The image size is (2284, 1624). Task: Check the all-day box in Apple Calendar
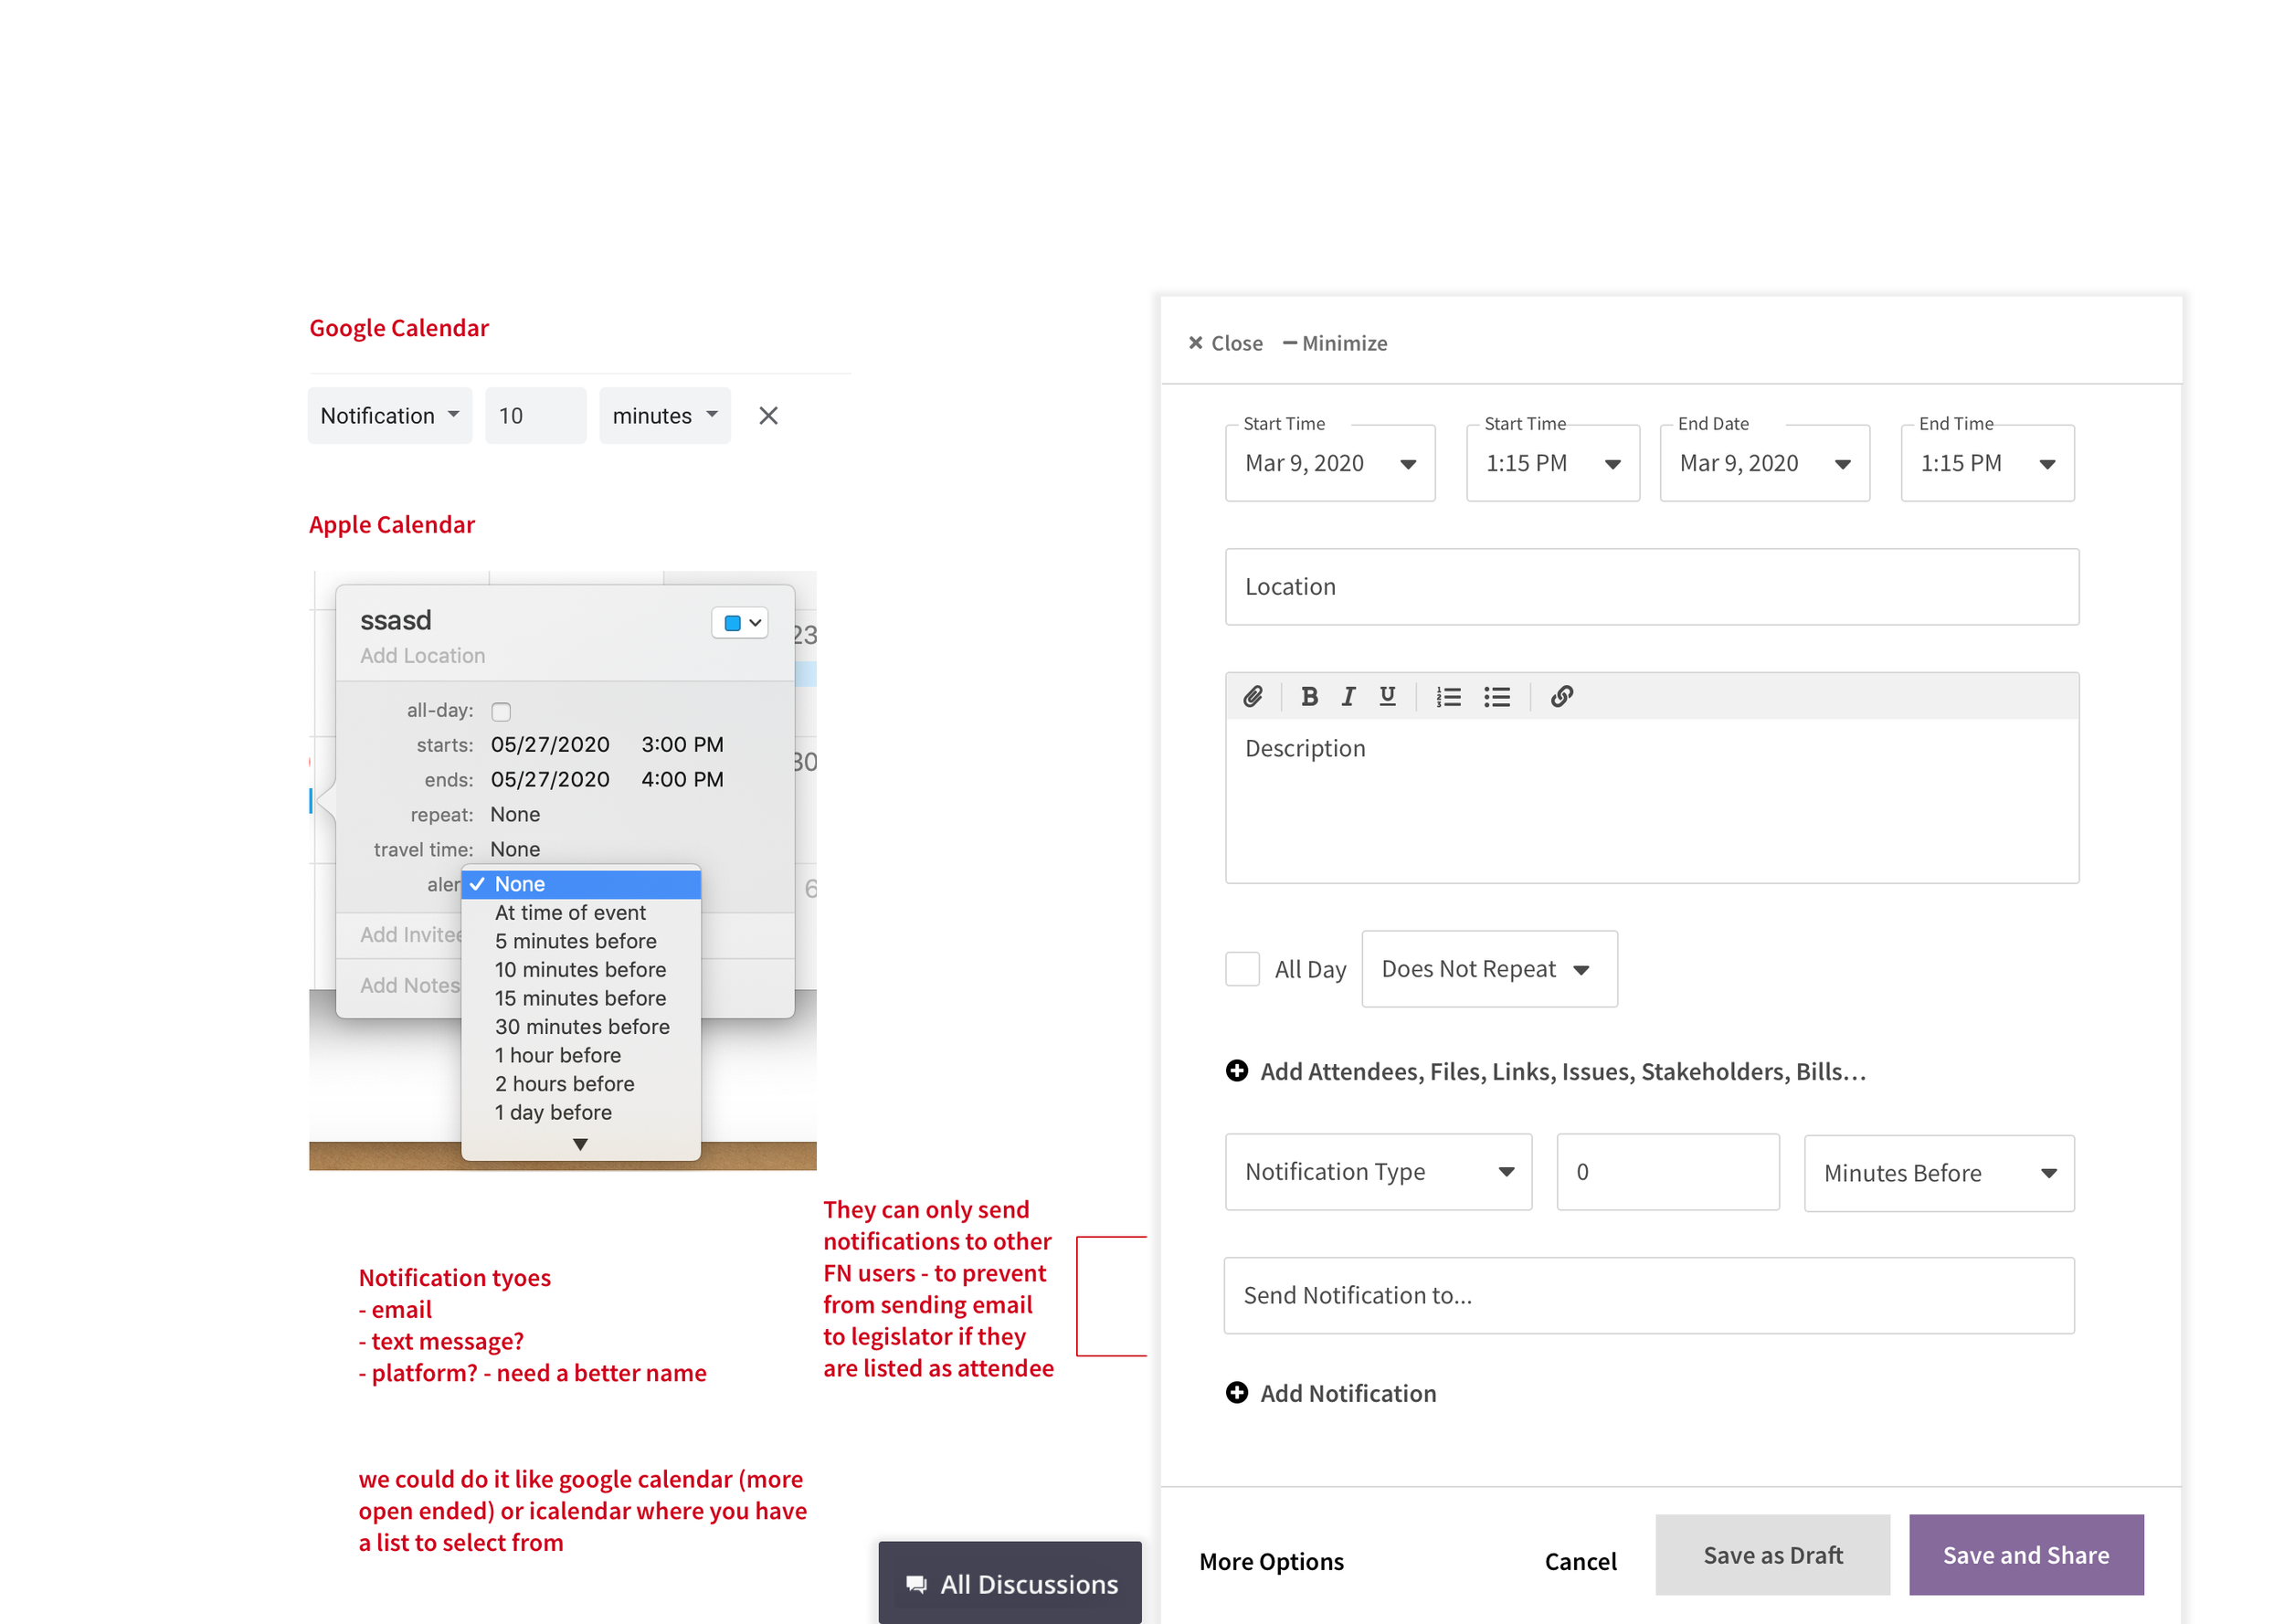[501, 711]
